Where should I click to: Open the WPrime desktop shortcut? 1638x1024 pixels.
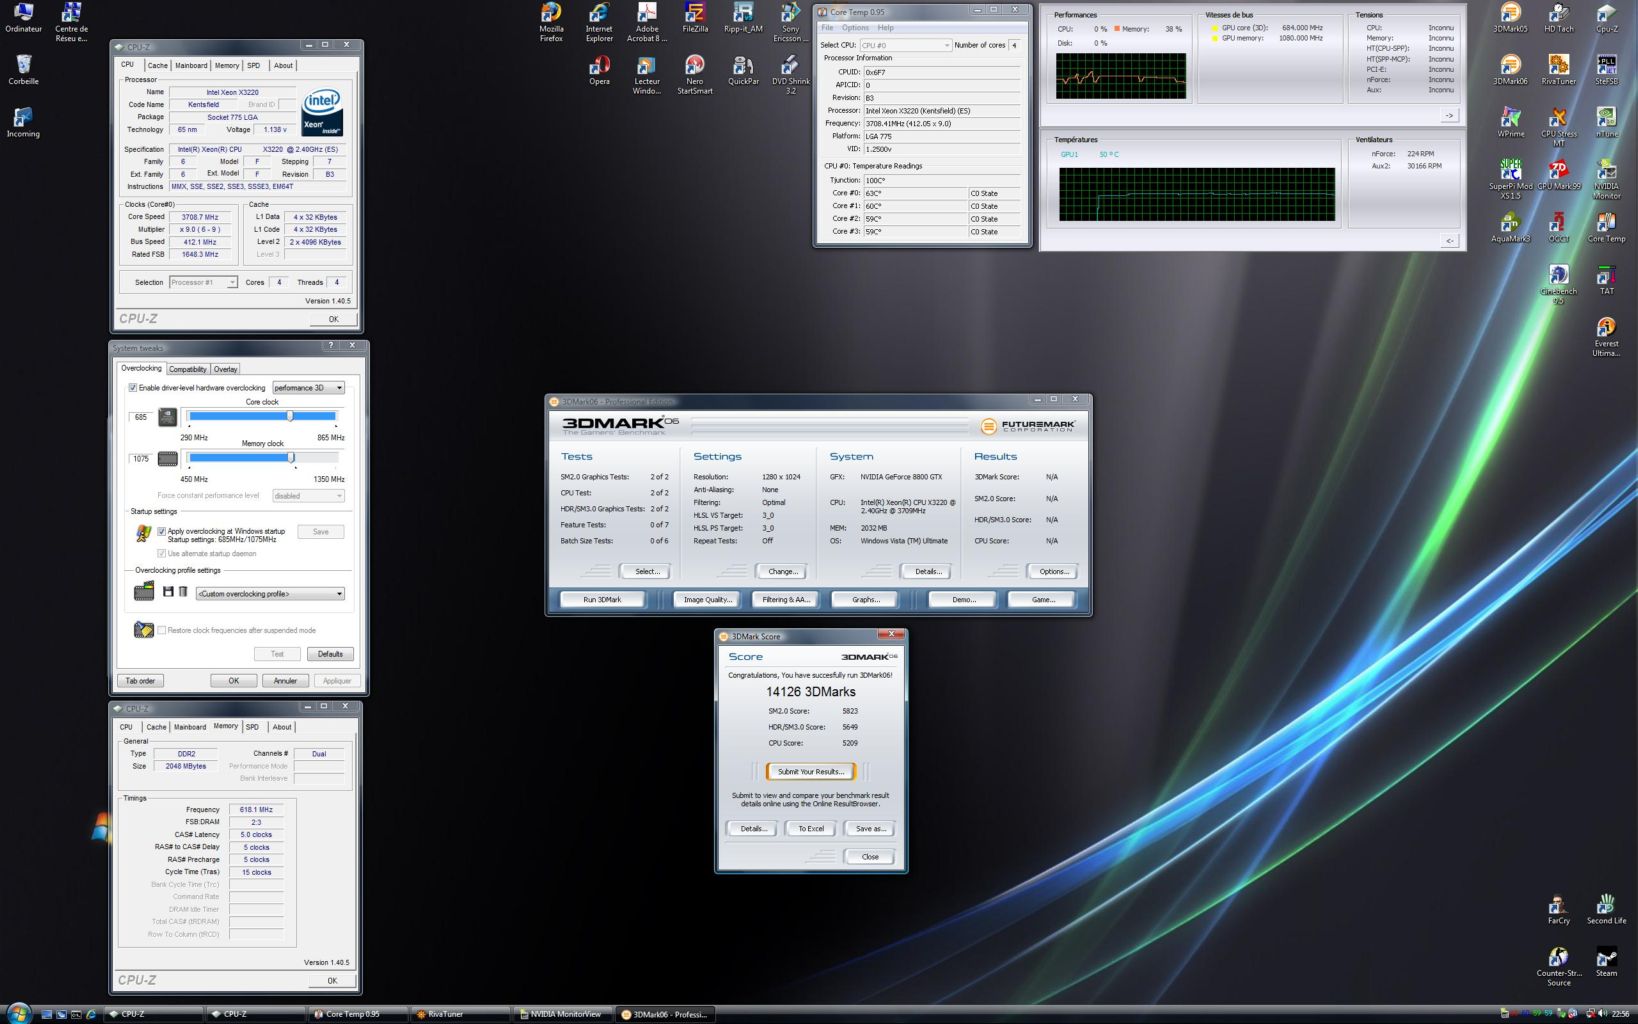pos(1510,122)
